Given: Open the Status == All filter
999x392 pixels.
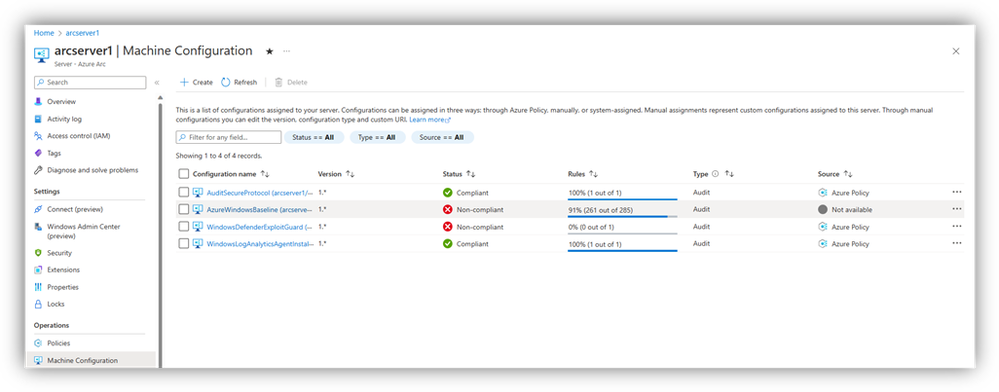Looking at the screenshot, I should pyautogui.click(x=313, y=137).
